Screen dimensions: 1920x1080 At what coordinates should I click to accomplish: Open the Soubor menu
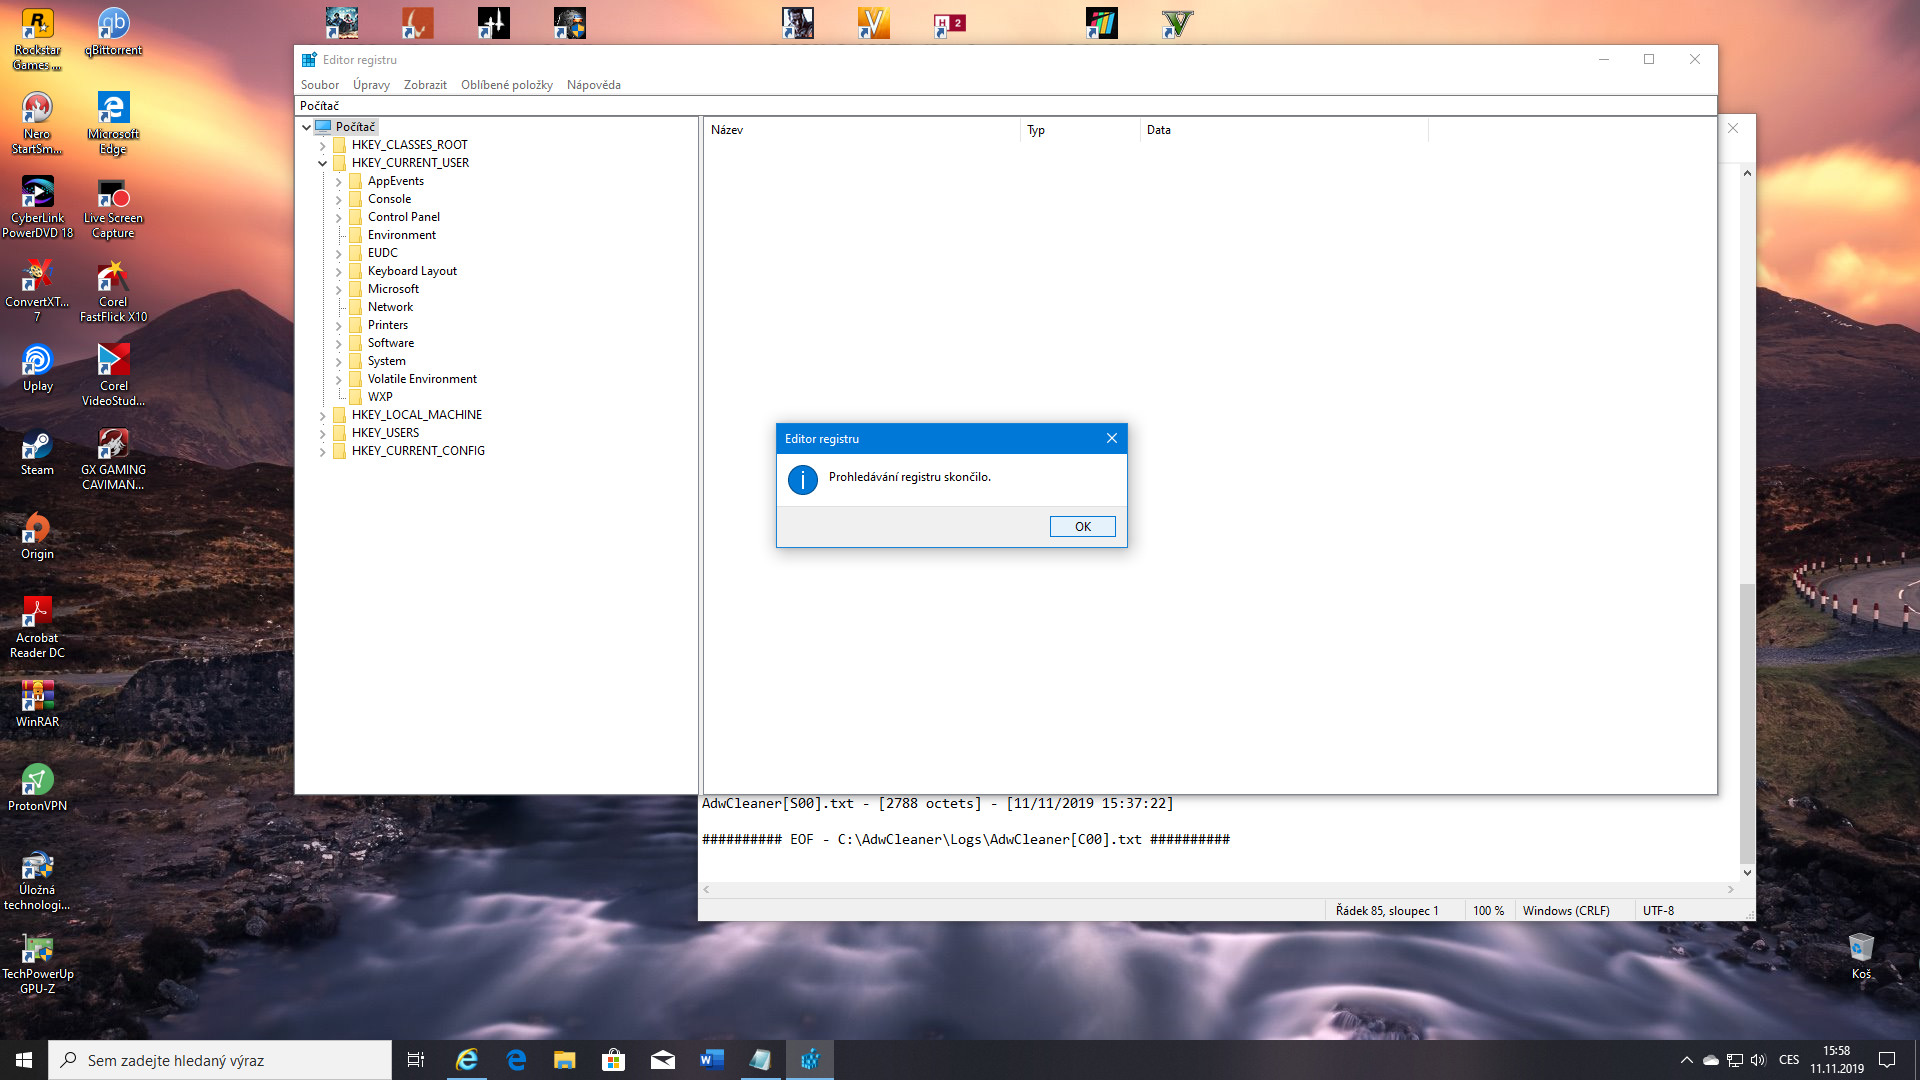(319, 85)
